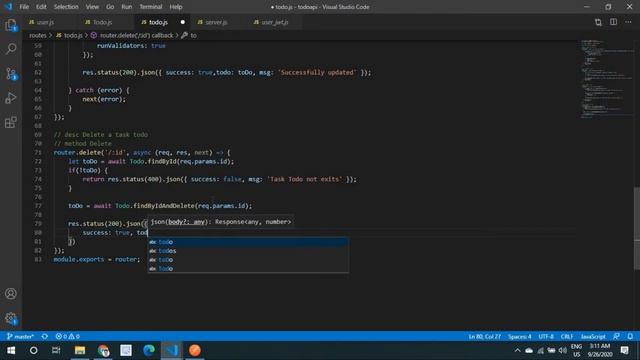Open the Action Center notification icon
This screenshot has width=640, height=360.
pyautogui.click(x=624, y=350)
